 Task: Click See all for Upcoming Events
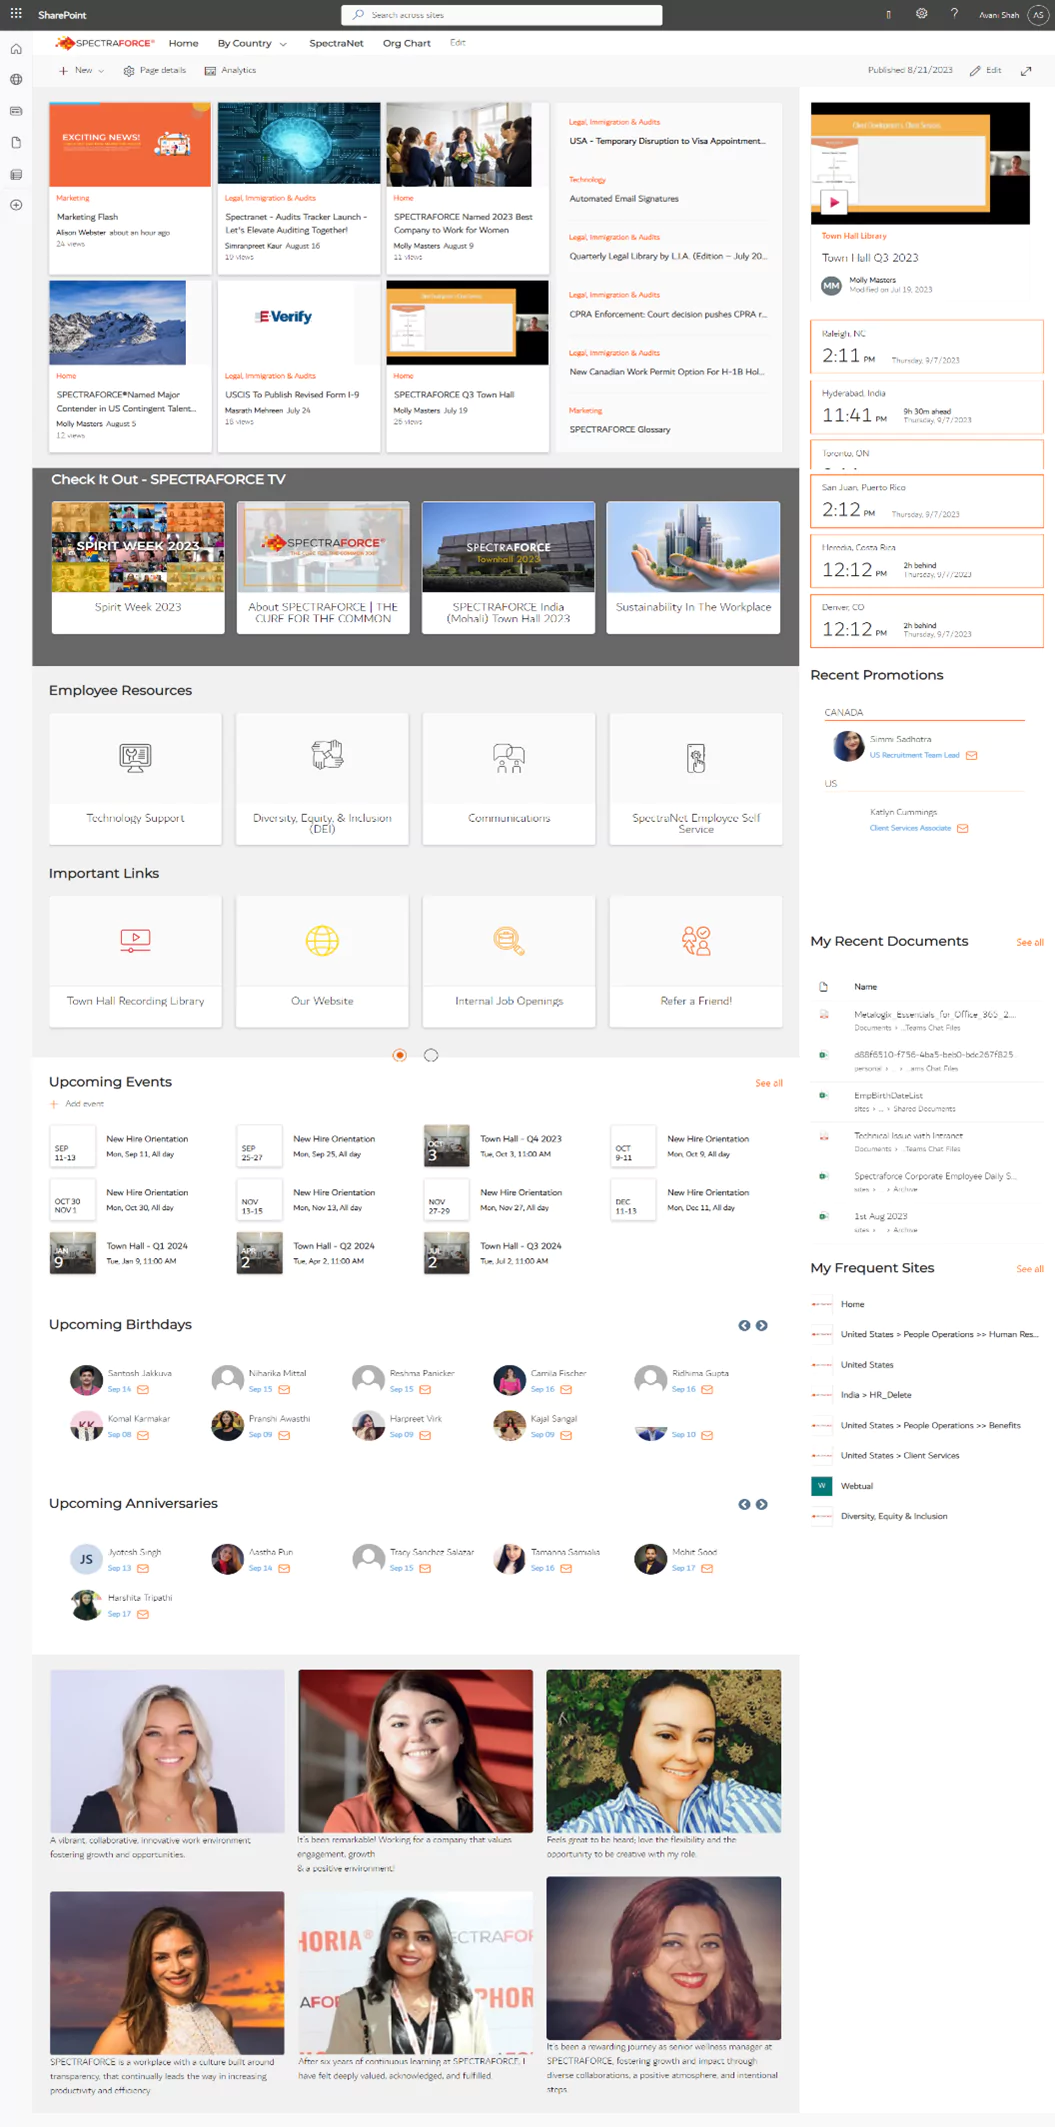[768, 1083]
